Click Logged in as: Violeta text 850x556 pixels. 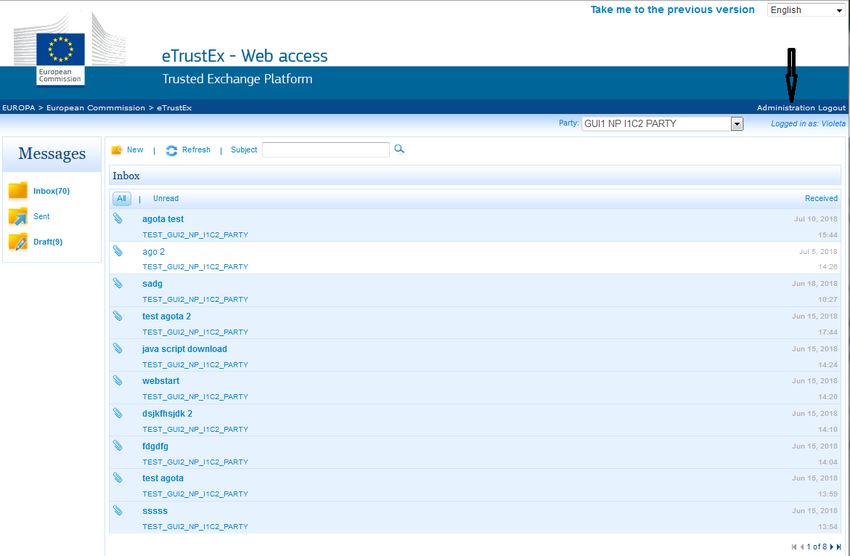(808, 124)
